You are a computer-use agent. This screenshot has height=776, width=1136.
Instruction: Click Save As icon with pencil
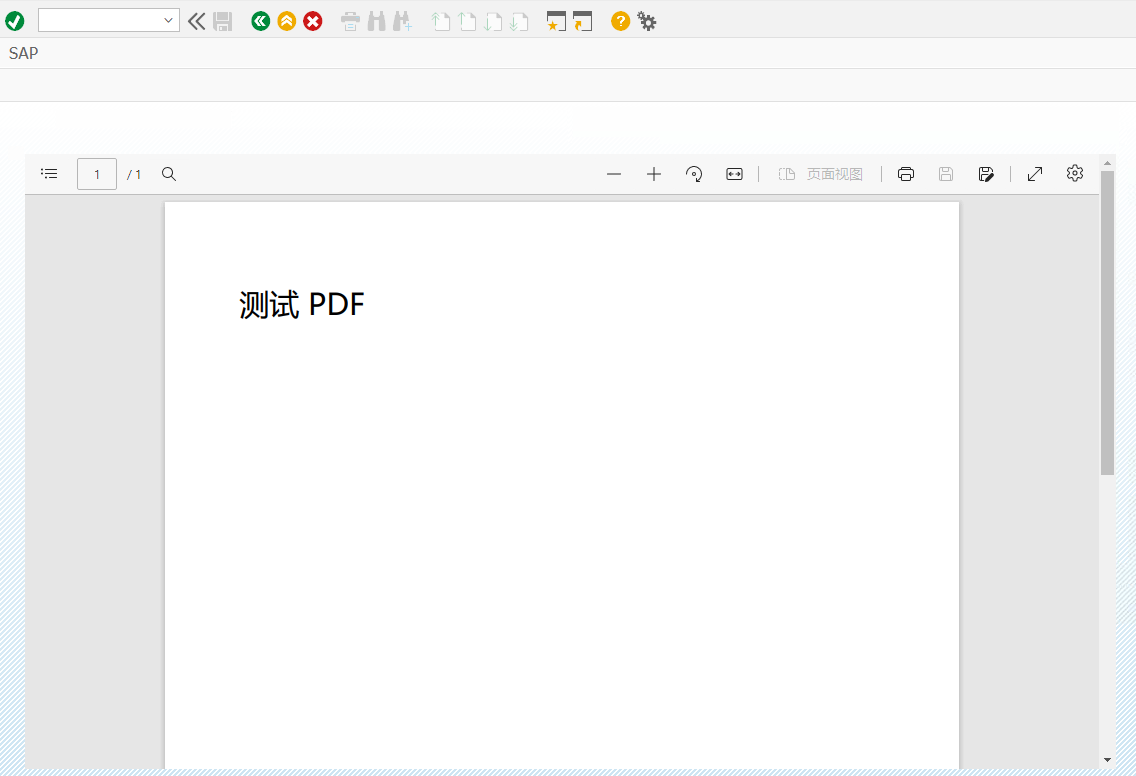click(986, 174)
